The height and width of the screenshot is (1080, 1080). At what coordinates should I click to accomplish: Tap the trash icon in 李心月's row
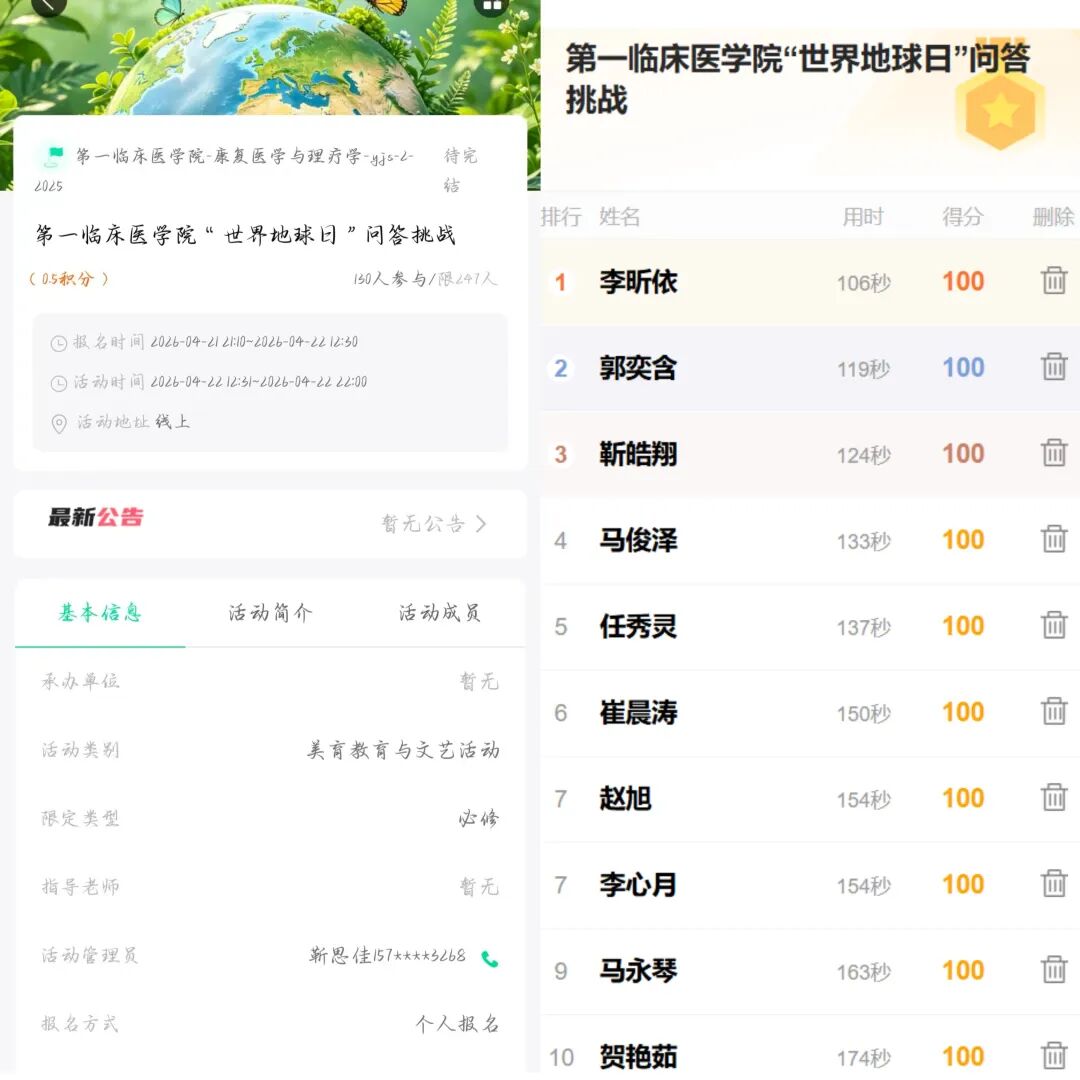(x=1054, y=884)
